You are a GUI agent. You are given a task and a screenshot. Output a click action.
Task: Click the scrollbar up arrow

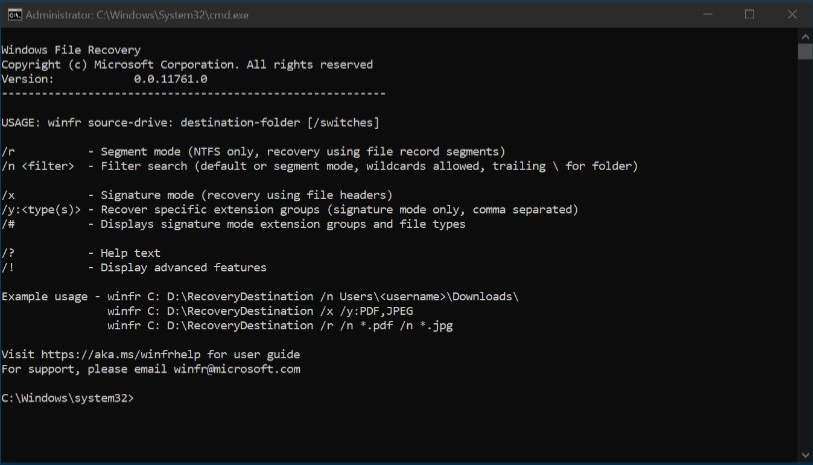(x=805, y=37)
